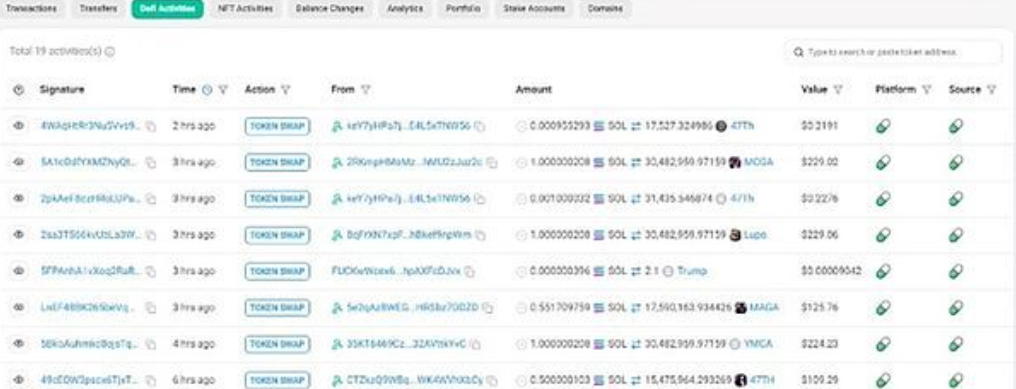1016x389 pixels.
Task: Click the Source icon in the $125.76 row
Action: (x=956, y=308)
